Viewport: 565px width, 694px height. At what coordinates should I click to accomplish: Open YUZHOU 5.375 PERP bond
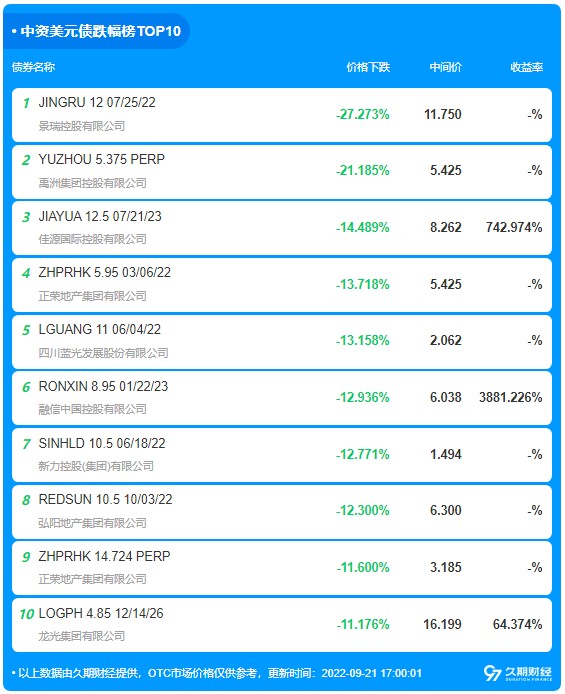point(282,172)
